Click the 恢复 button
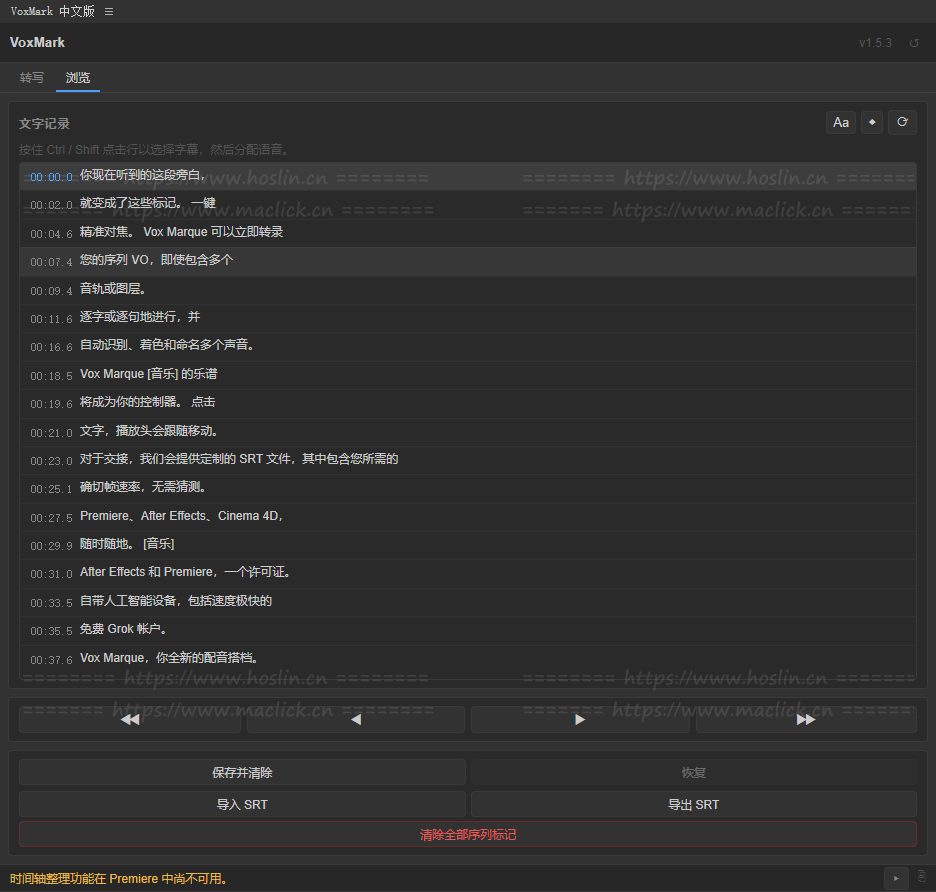 point(694,773)
